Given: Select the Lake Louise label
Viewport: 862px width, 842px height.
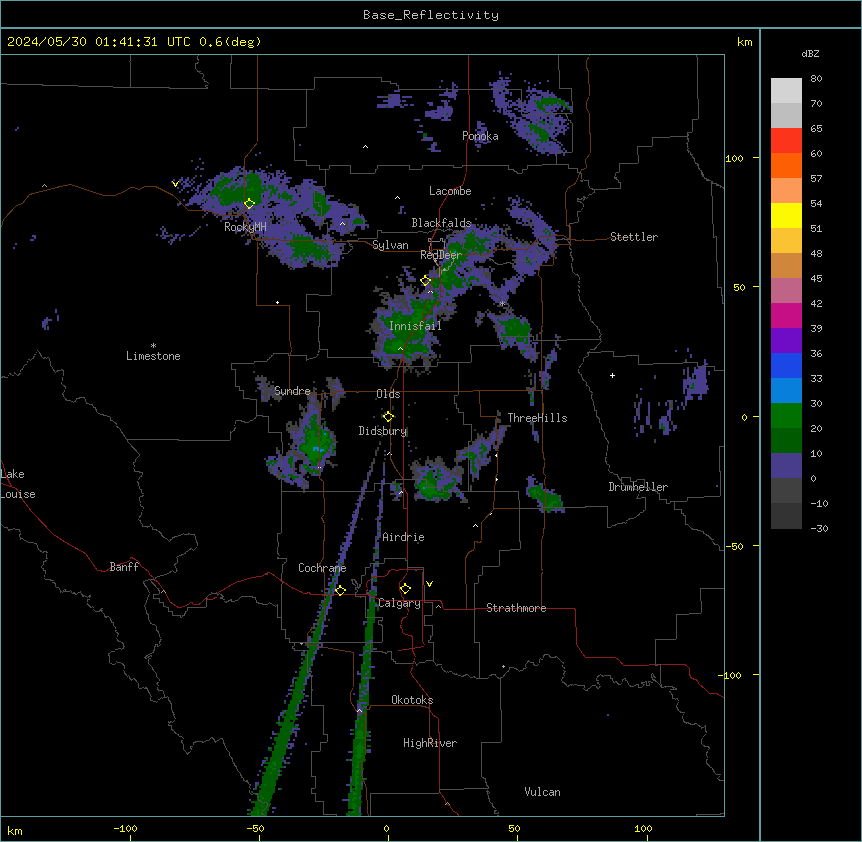Looking at the screenshot, I should click(x=18, y=484).
